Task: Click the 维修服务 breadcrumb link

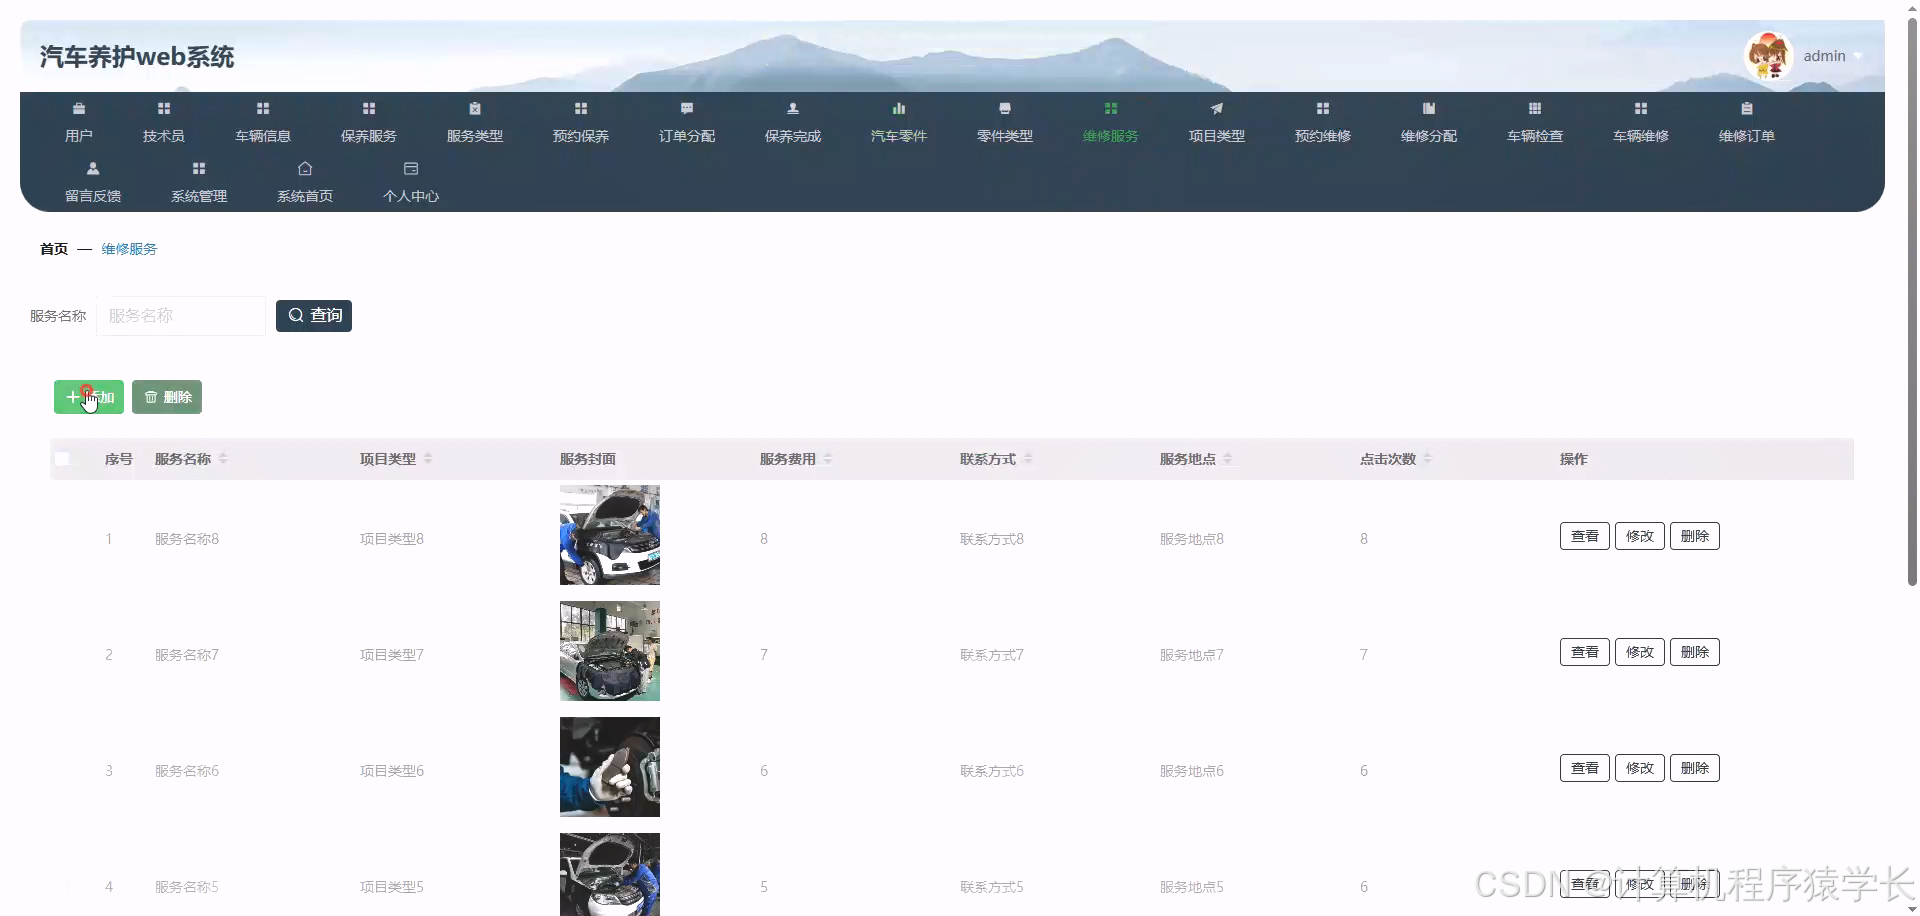Action: click(x=129, y=249)
